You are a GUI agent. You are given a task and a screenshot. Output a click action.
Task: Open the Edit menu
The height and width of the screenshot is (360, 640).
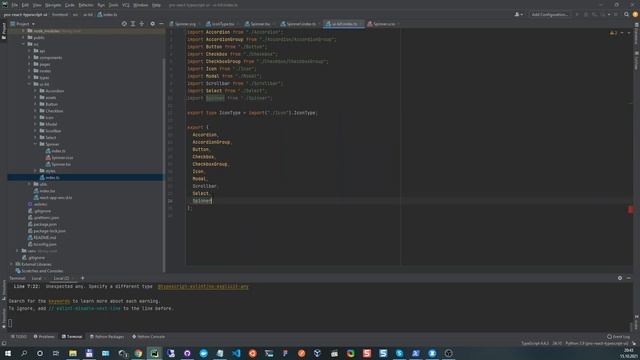click(25, 5)
